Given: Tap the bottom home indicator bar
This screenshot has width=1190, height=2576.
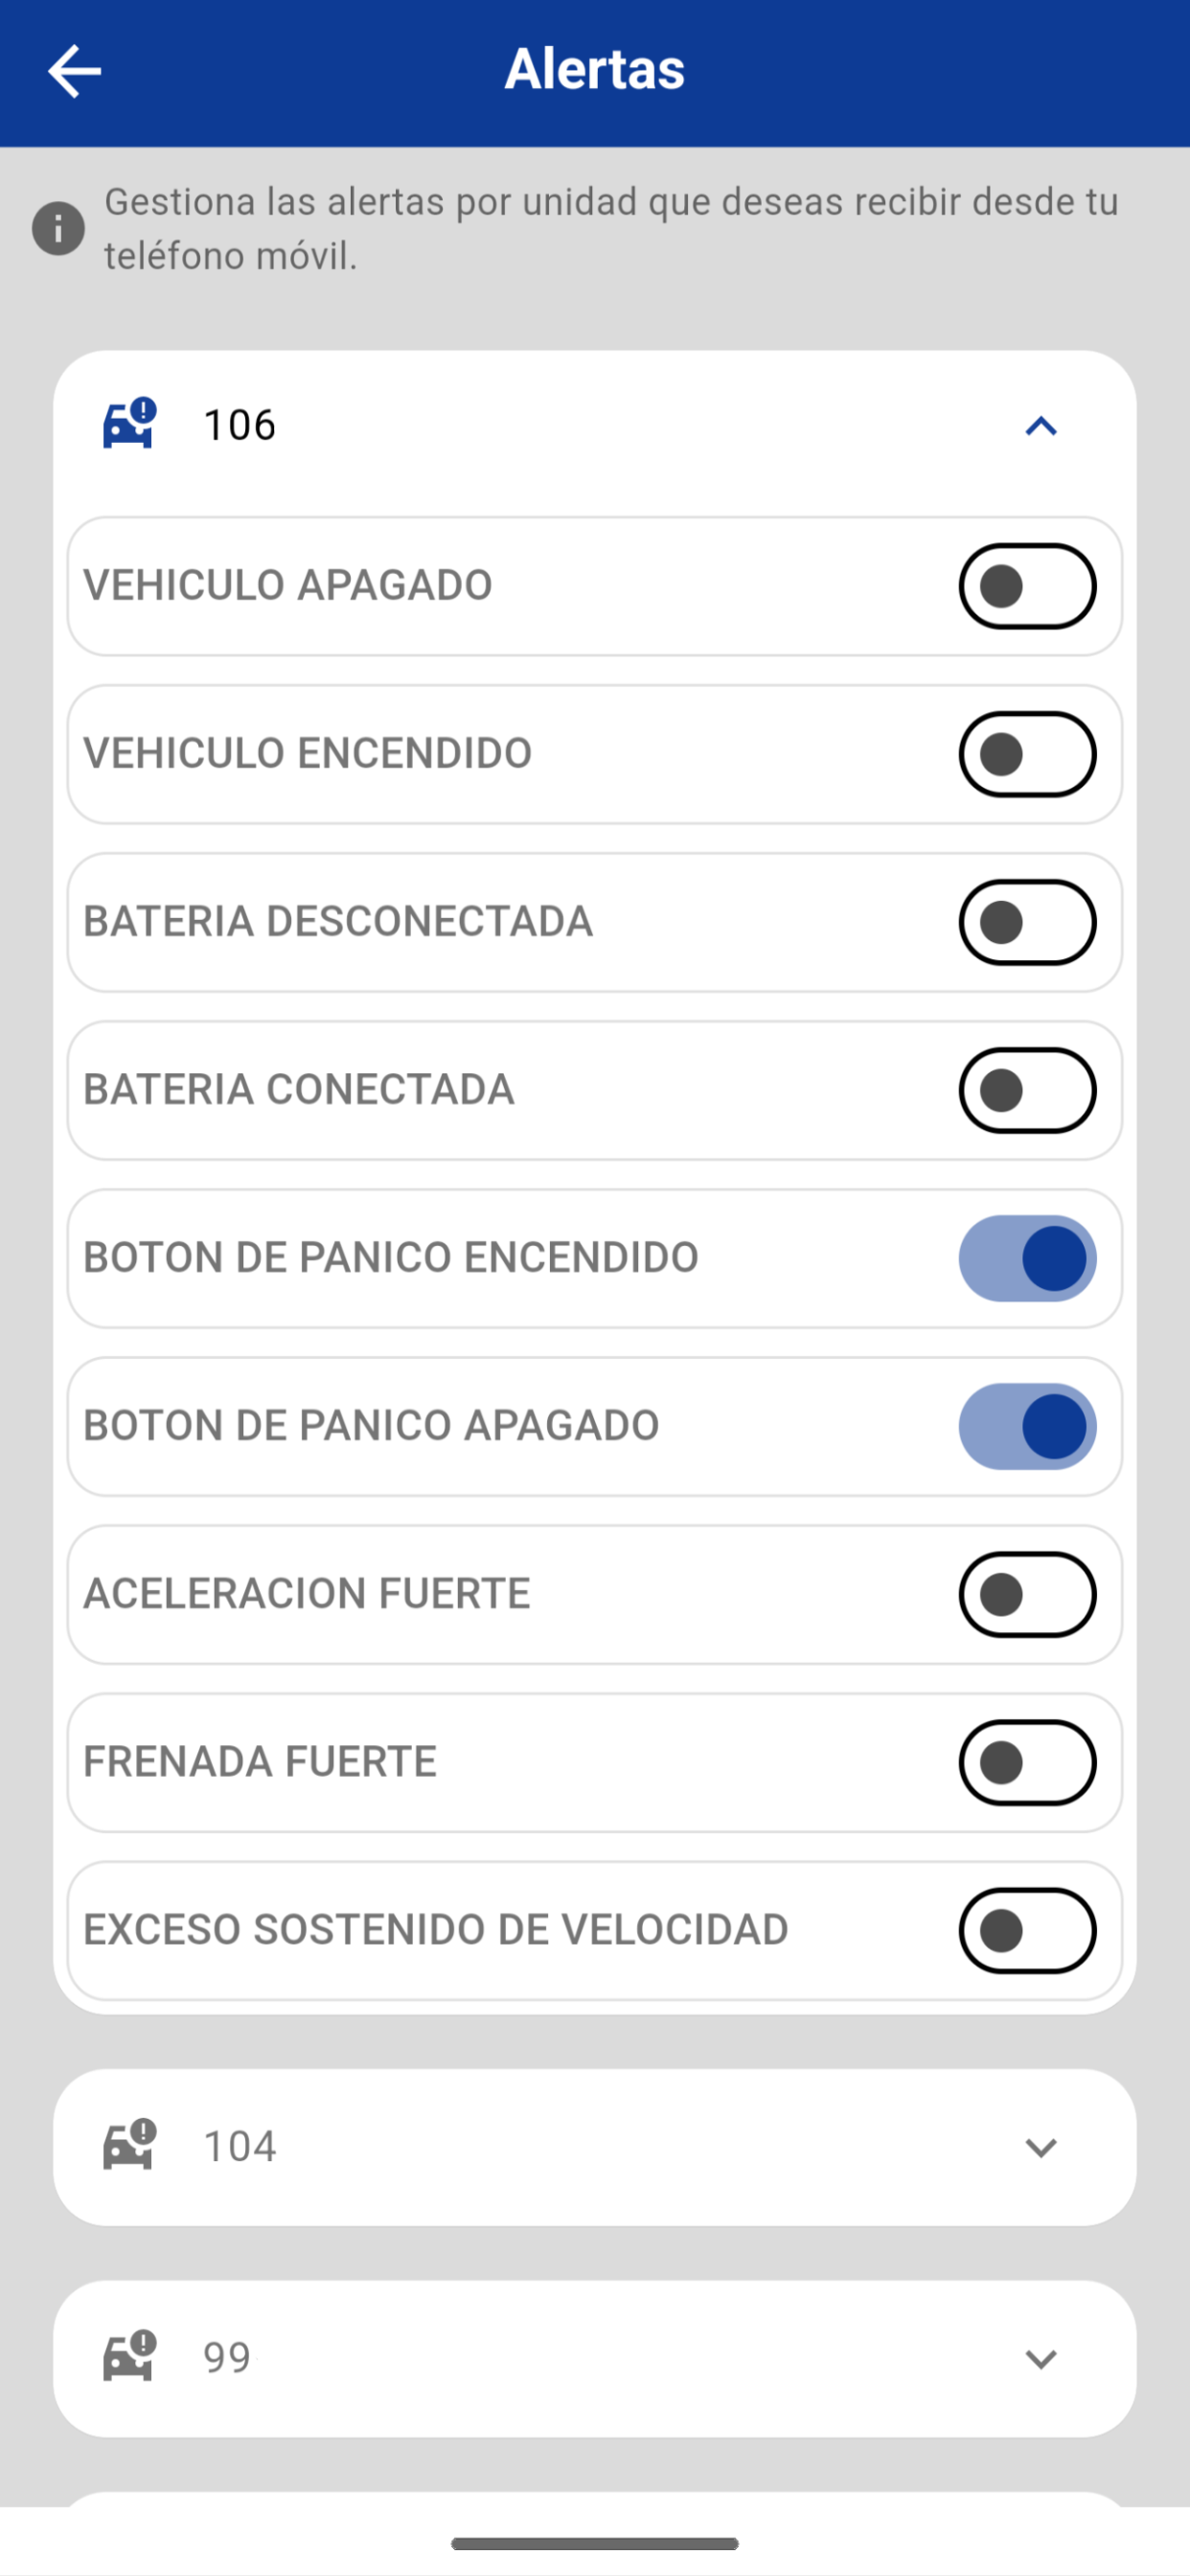Looking at the screenshot, I should (595, 2543).
